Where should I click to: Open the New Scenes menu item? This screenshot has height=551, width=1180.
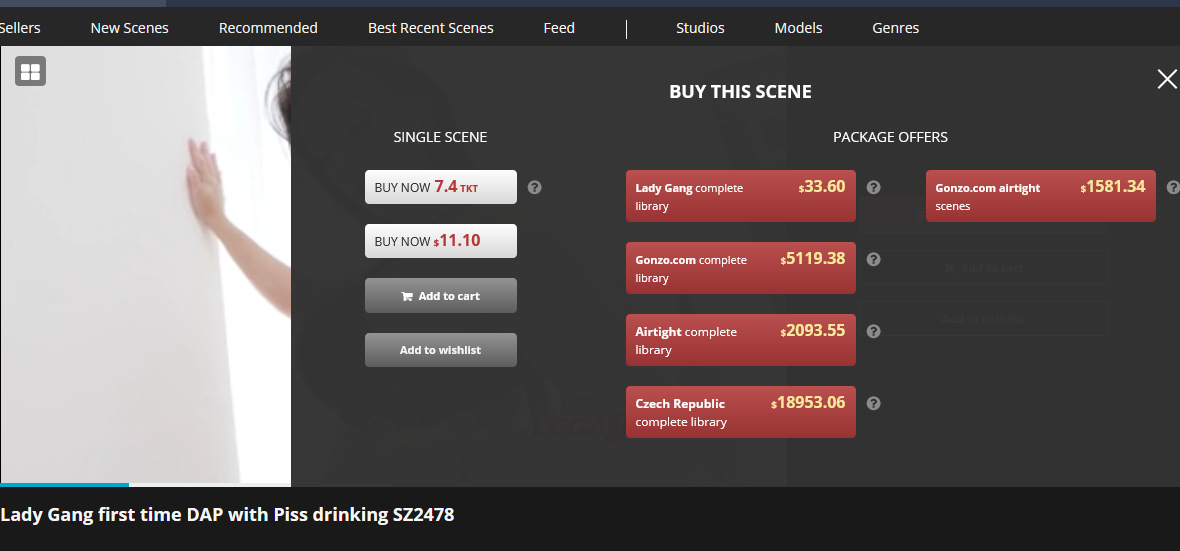click(x=129, y=28)
